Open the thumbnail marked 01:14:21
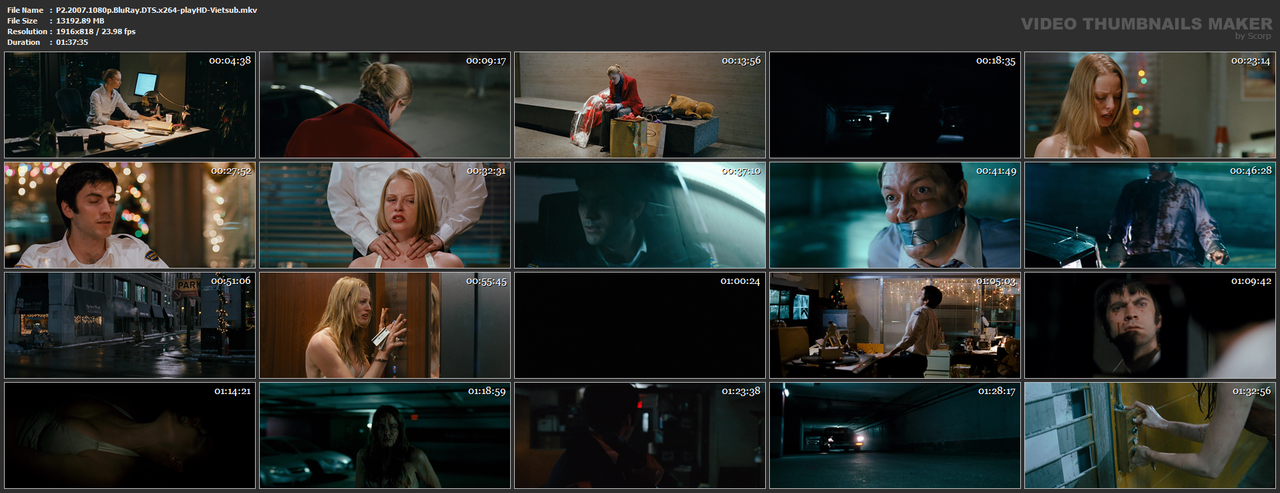Screen dimensions: 1280x493 pos(130,435)
